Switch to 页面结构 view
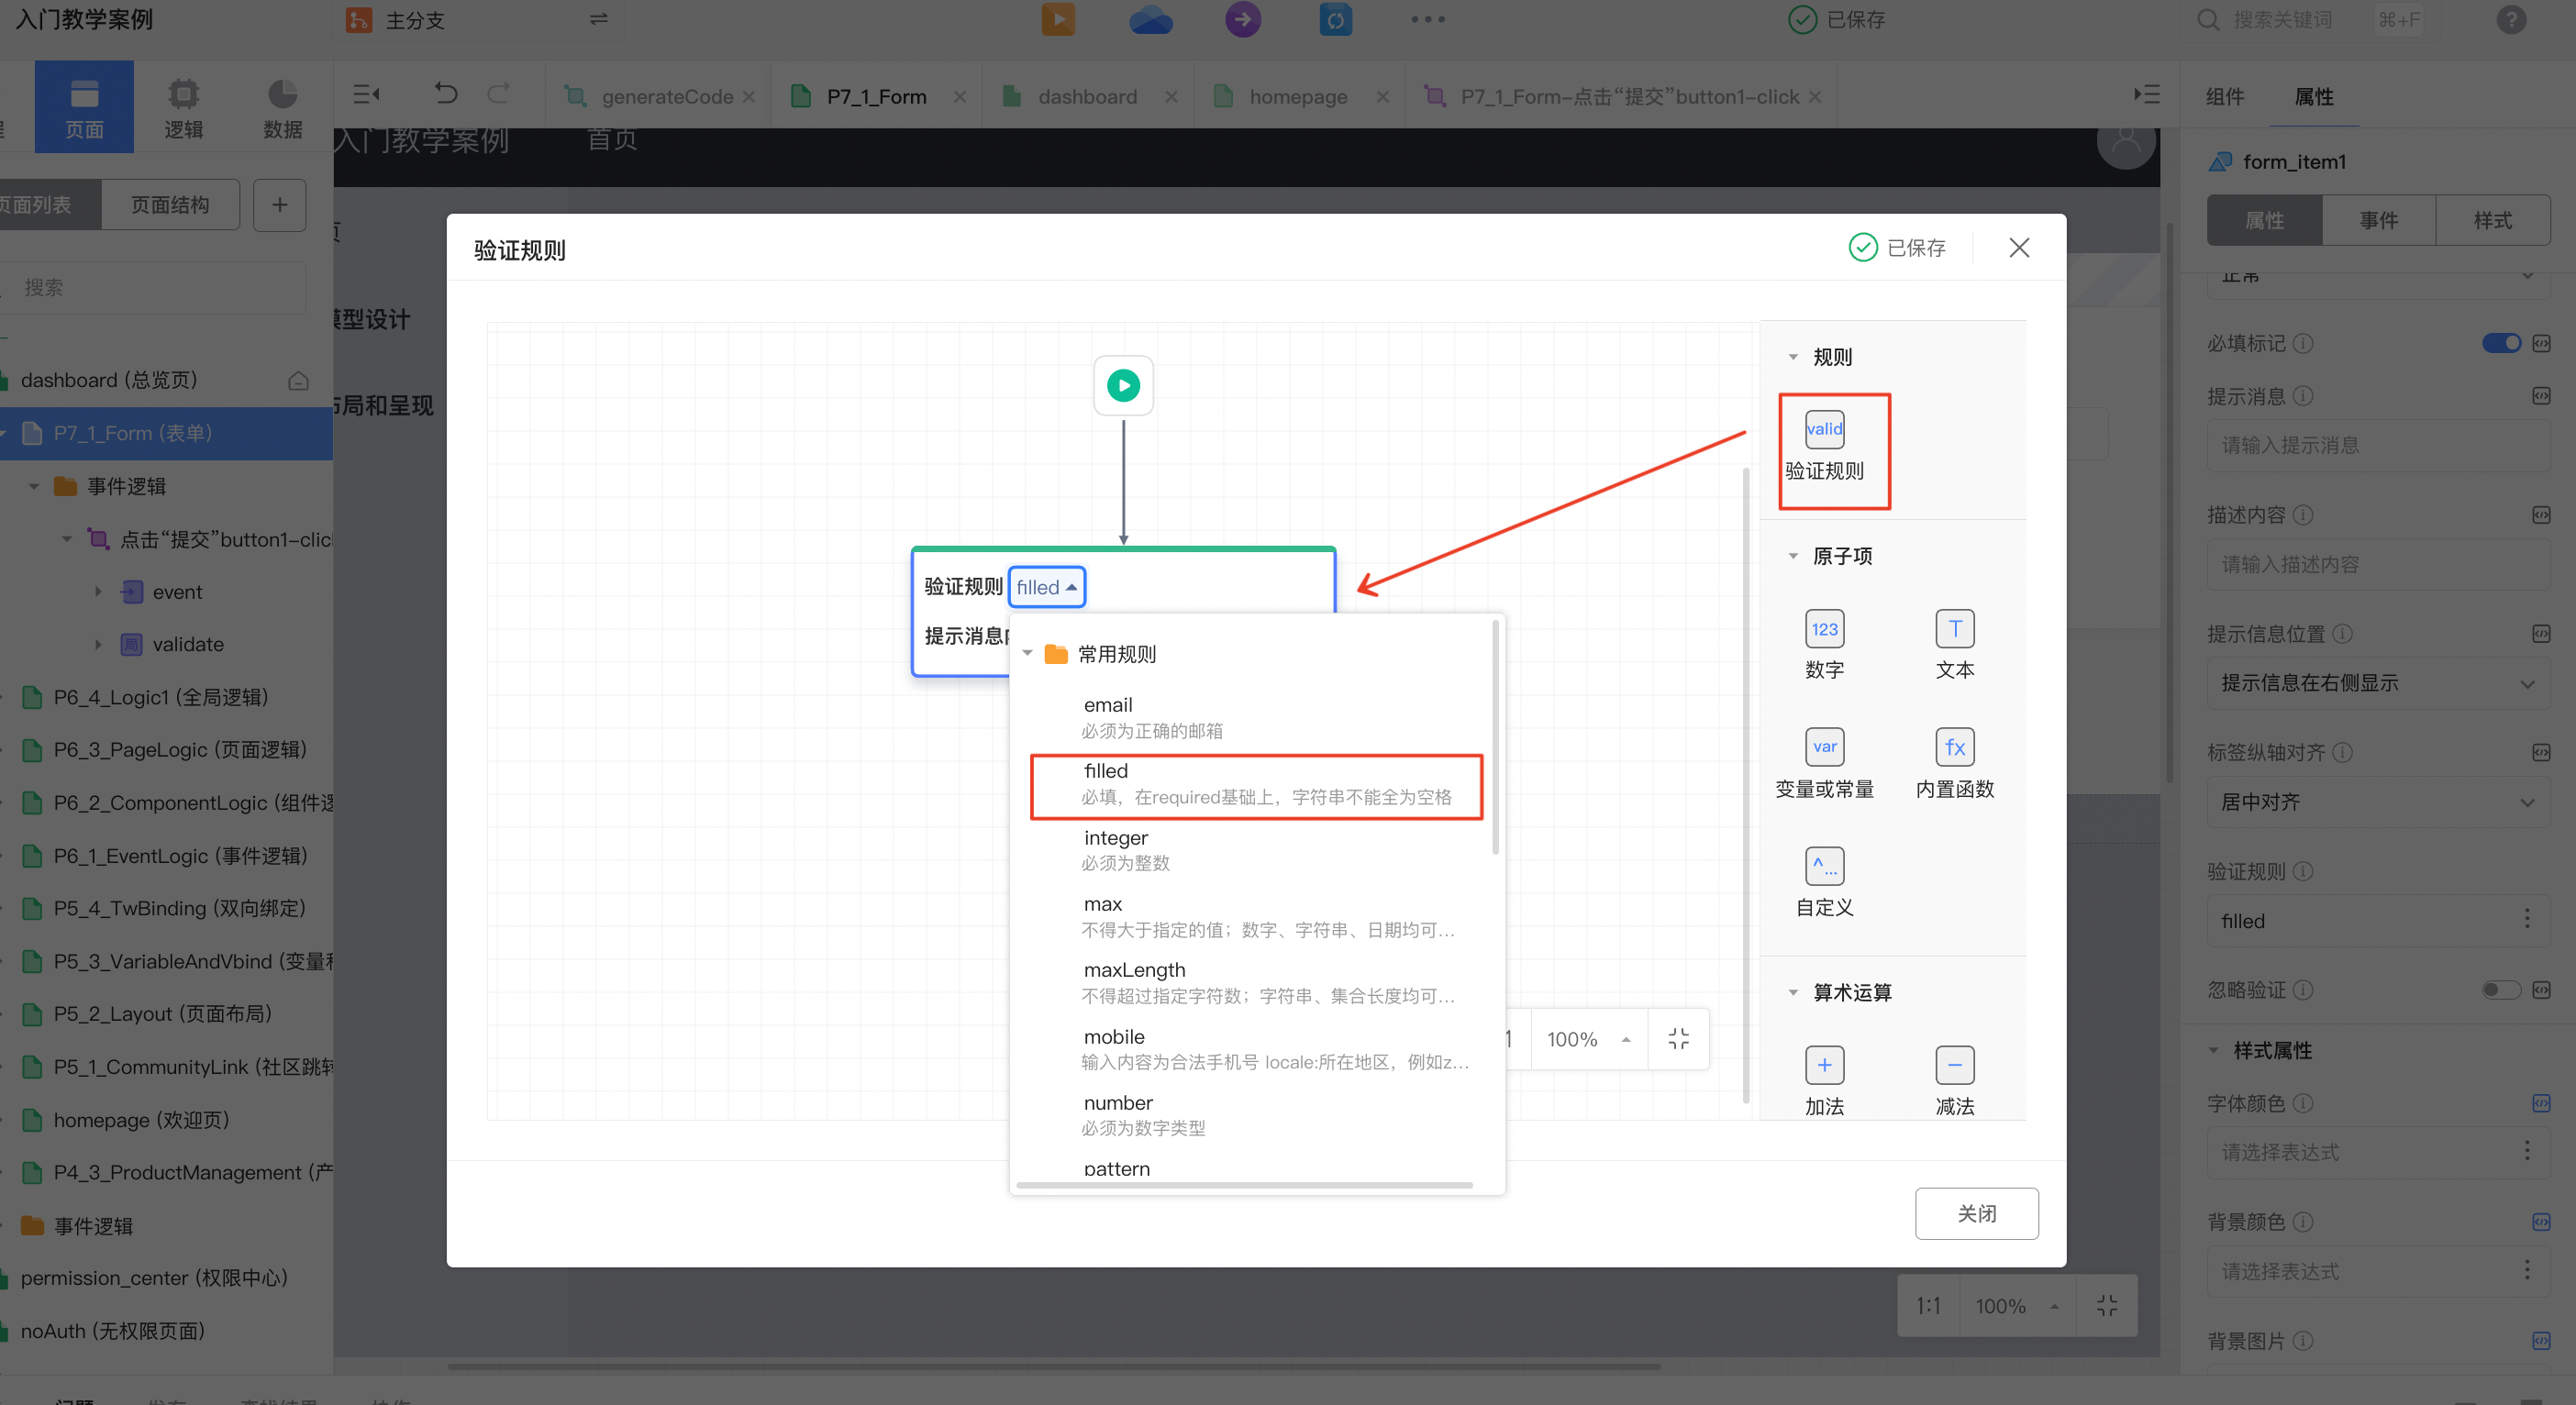This screenshot has width=2576, height=1405. click(170, 205)
